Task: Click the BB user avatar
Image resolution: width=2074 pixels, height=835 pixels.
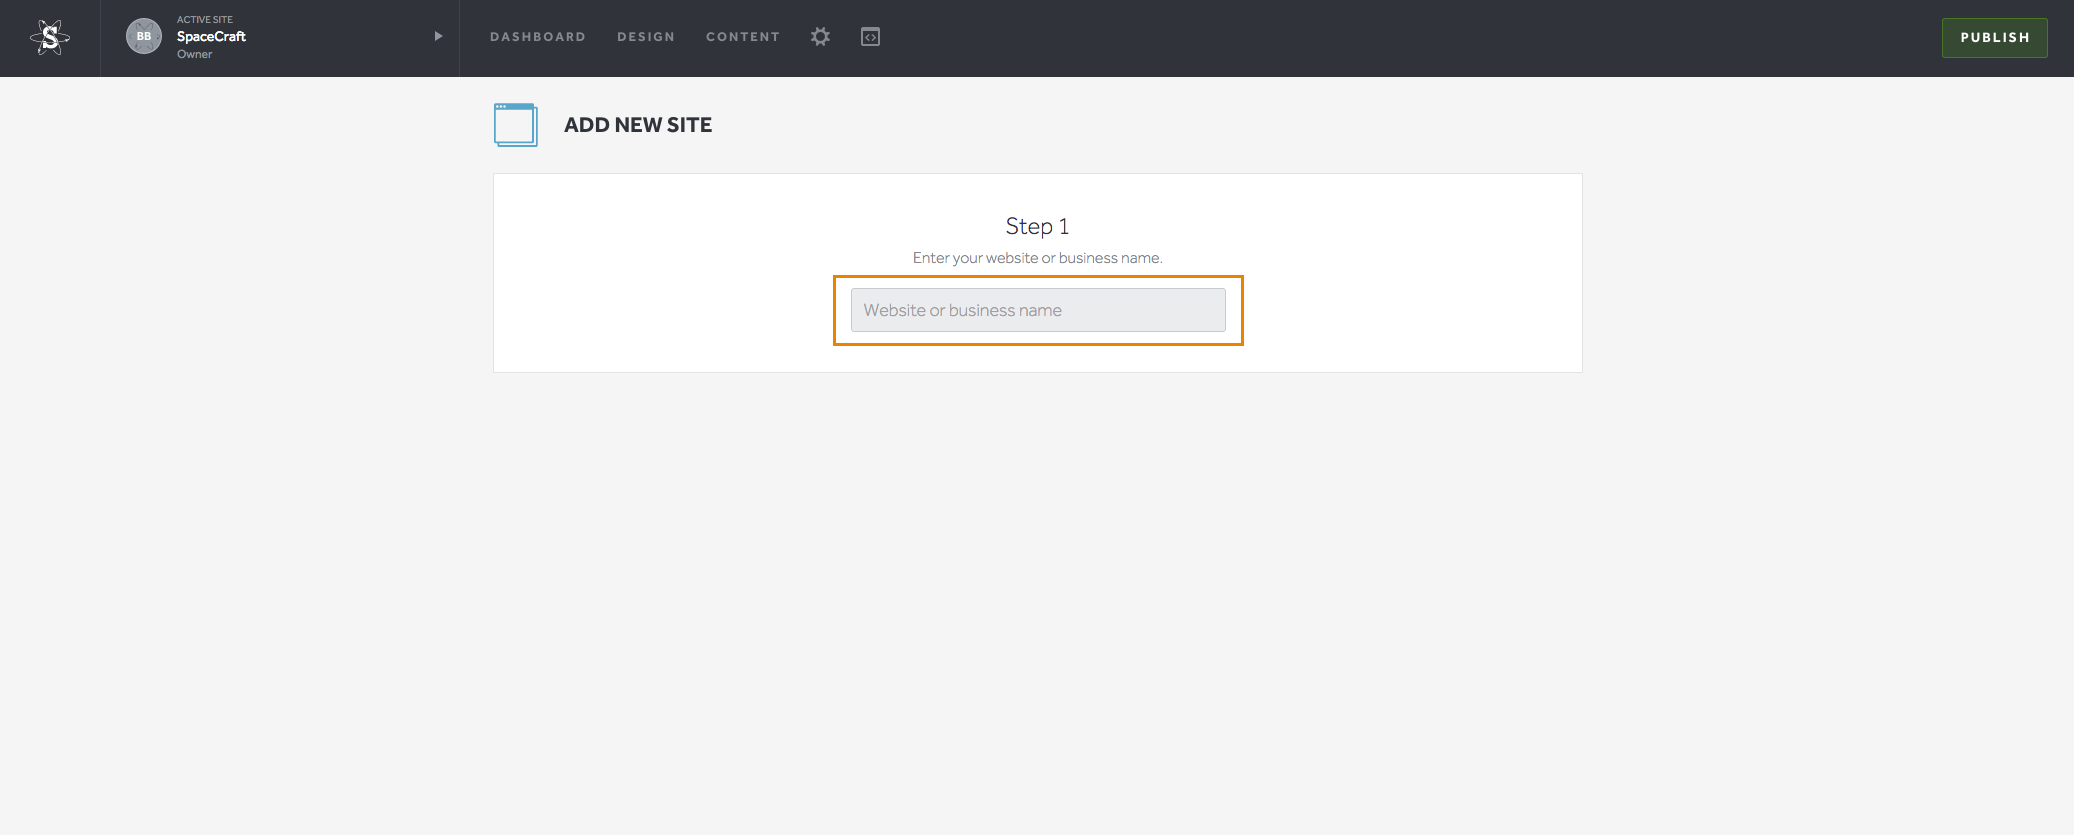Action: coord(144,36)
